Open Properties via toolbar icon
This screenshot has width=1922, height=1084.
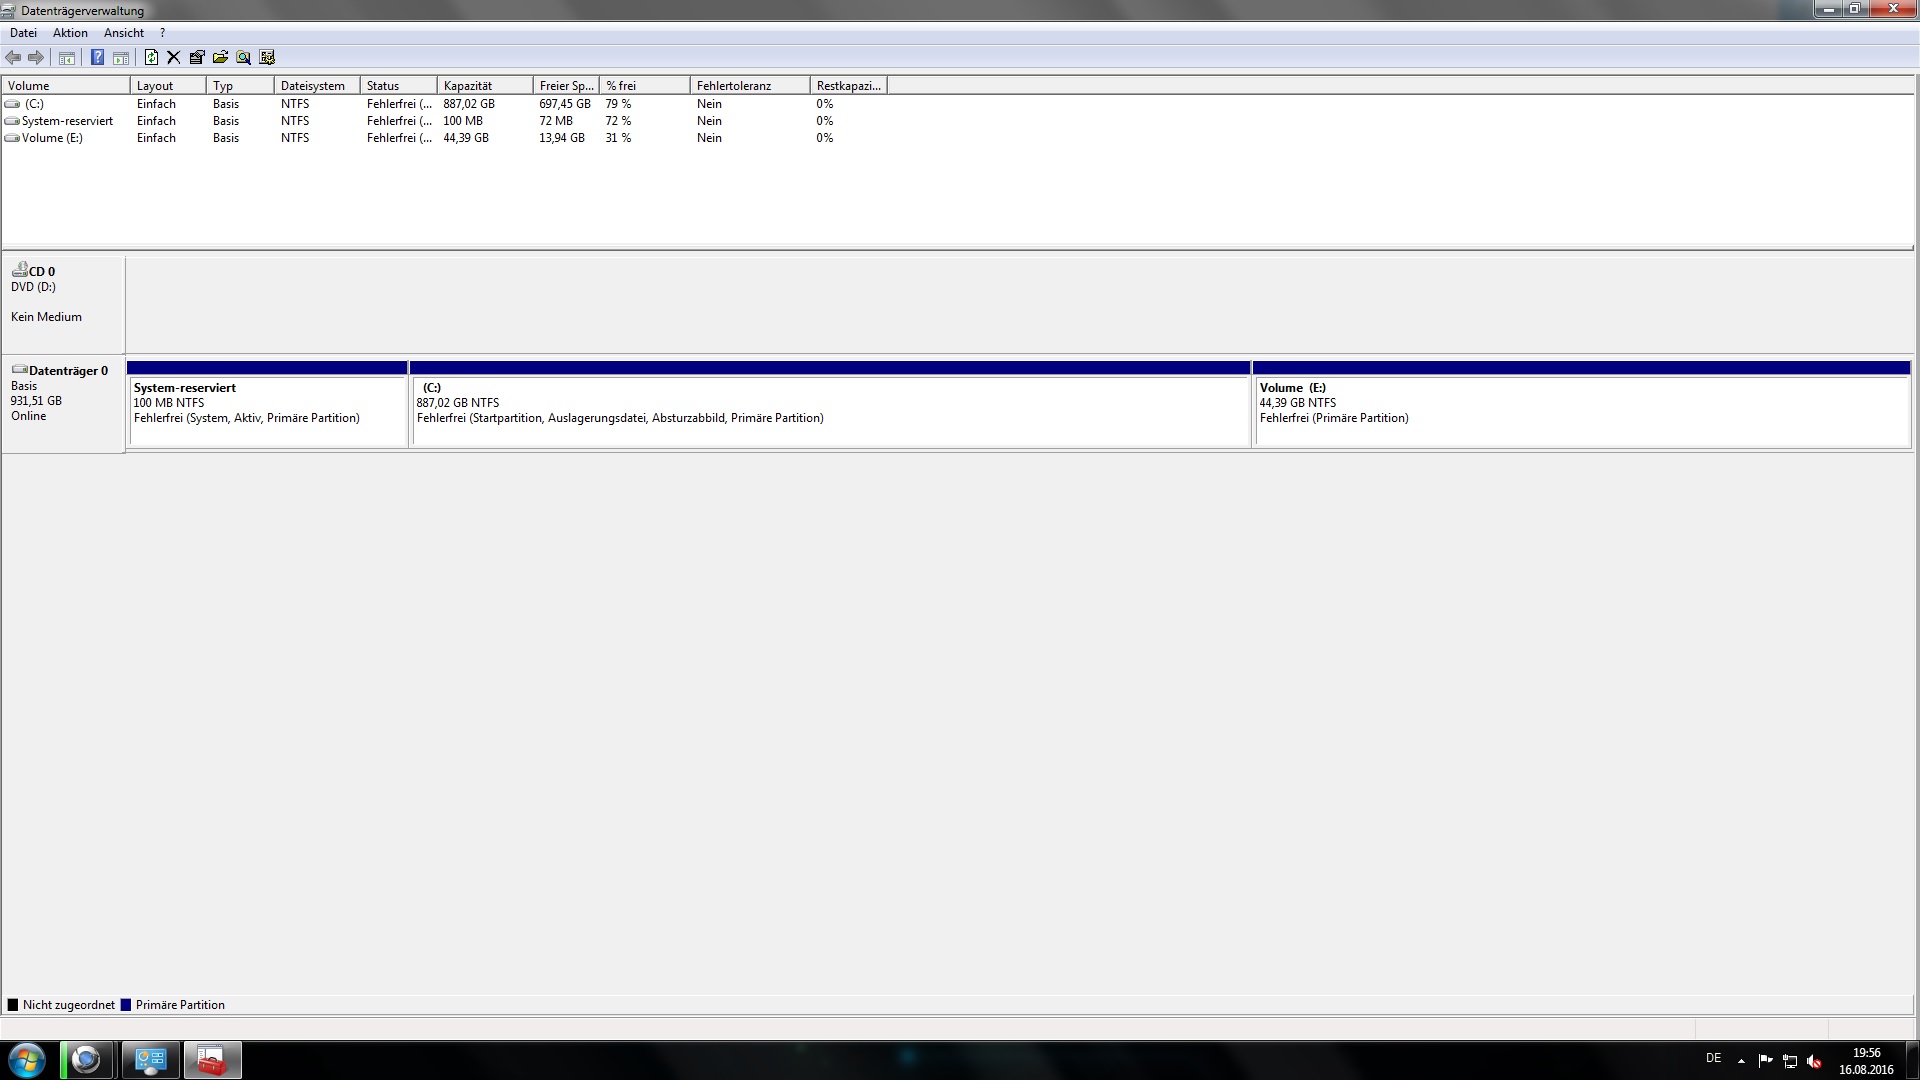click(197, 58)
